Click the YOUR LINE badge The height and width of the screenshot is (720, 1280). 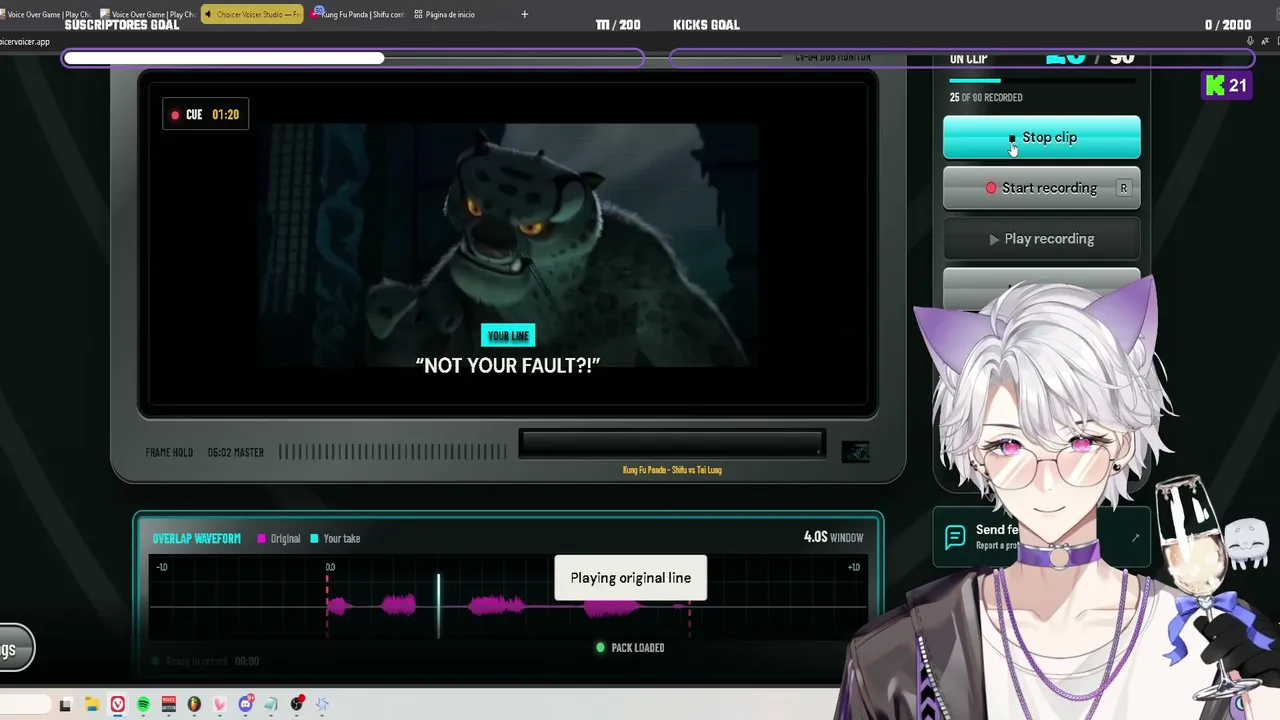point(508,336)
